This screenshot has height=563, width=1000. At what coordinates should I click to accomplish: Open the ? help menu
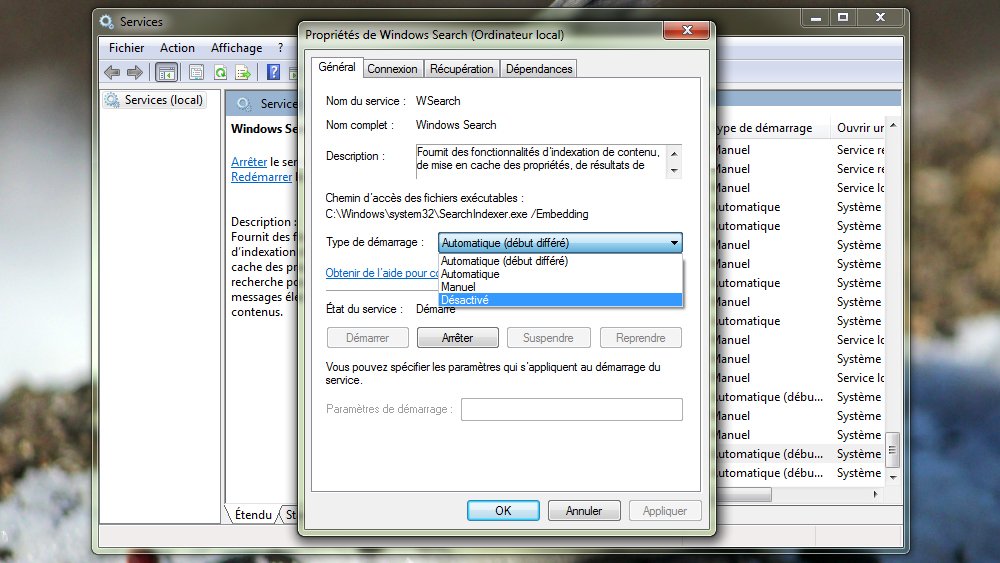pyautogui.click(x=281, y=48)
